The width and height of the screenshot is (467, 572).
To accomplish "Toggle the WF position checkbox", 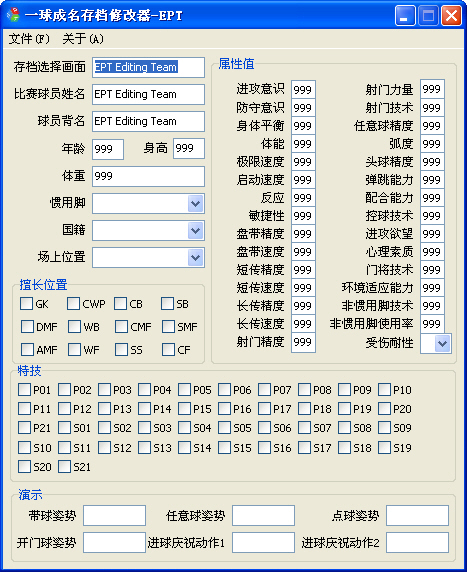I will pyautogui.click(x=74, y=349).
